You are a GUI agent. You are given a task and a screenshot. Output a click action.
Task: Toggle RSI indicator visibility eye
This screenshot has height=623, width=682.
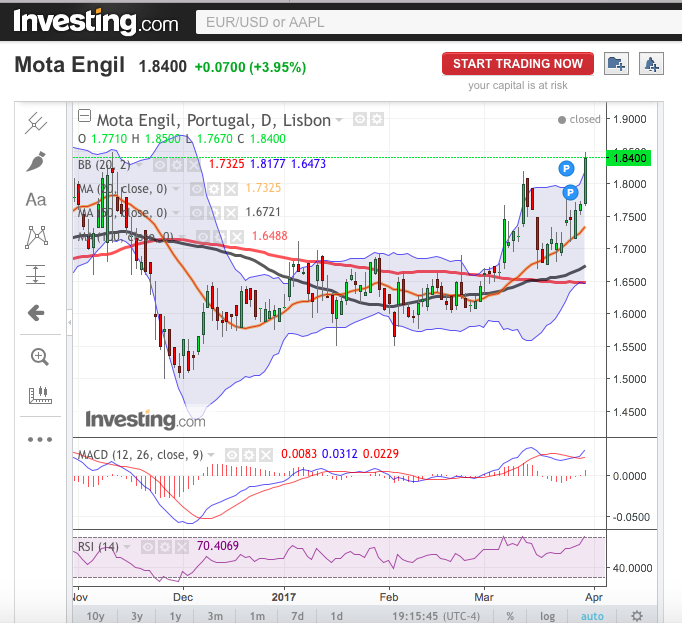pyautogui.click(x=147, y=547)
